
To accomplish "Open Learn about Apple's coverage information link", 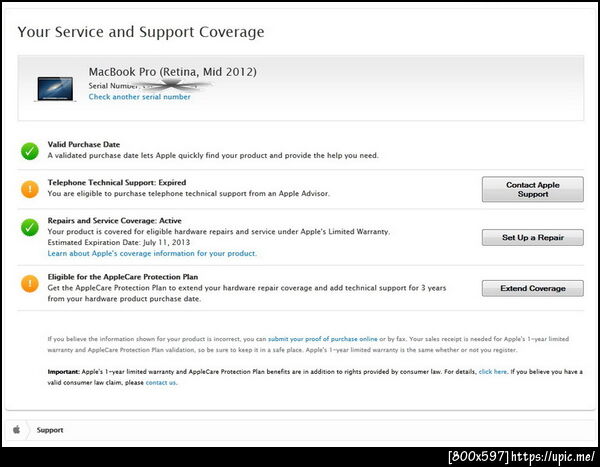I will click(x=152, y=253).
